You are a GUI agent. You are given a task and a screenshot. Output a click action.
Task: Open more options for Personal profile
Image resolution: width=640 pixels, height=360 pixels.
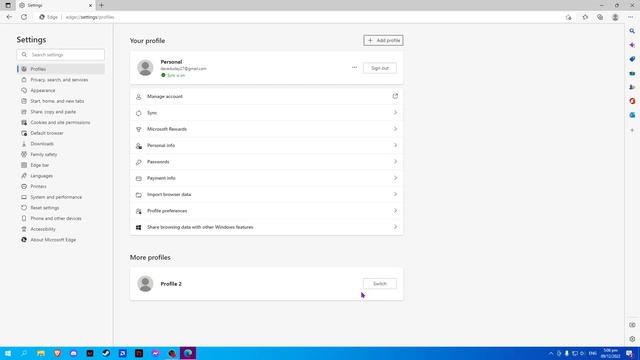354,68
